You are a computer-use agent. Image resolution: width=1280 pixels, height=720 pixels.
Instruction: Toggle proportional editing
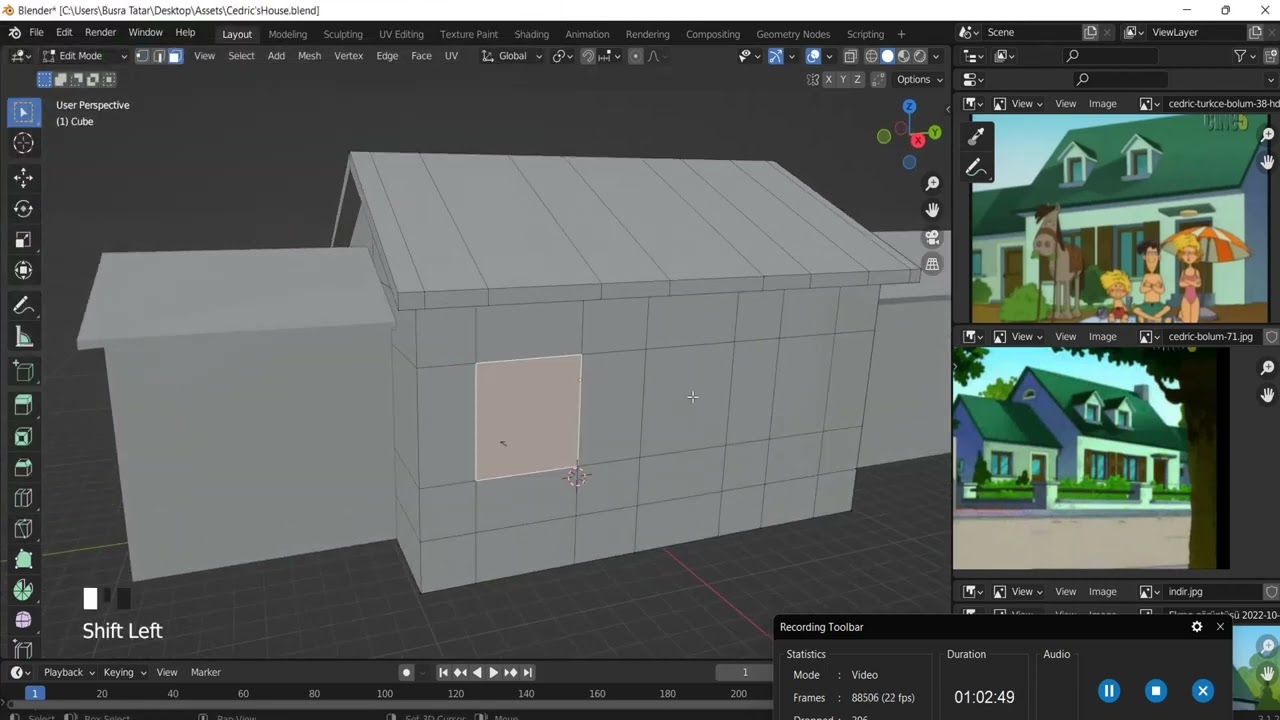tap(635, 56)
